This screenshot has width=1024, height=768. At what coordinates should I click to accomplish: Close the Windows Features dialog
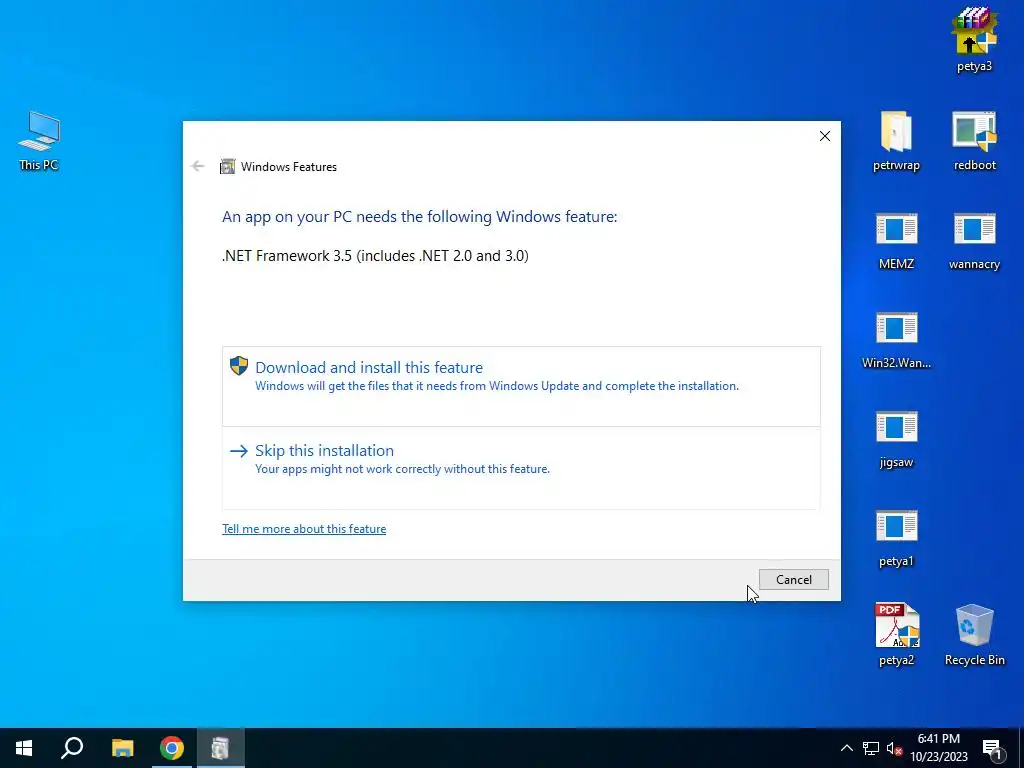(x=825, y=136)
